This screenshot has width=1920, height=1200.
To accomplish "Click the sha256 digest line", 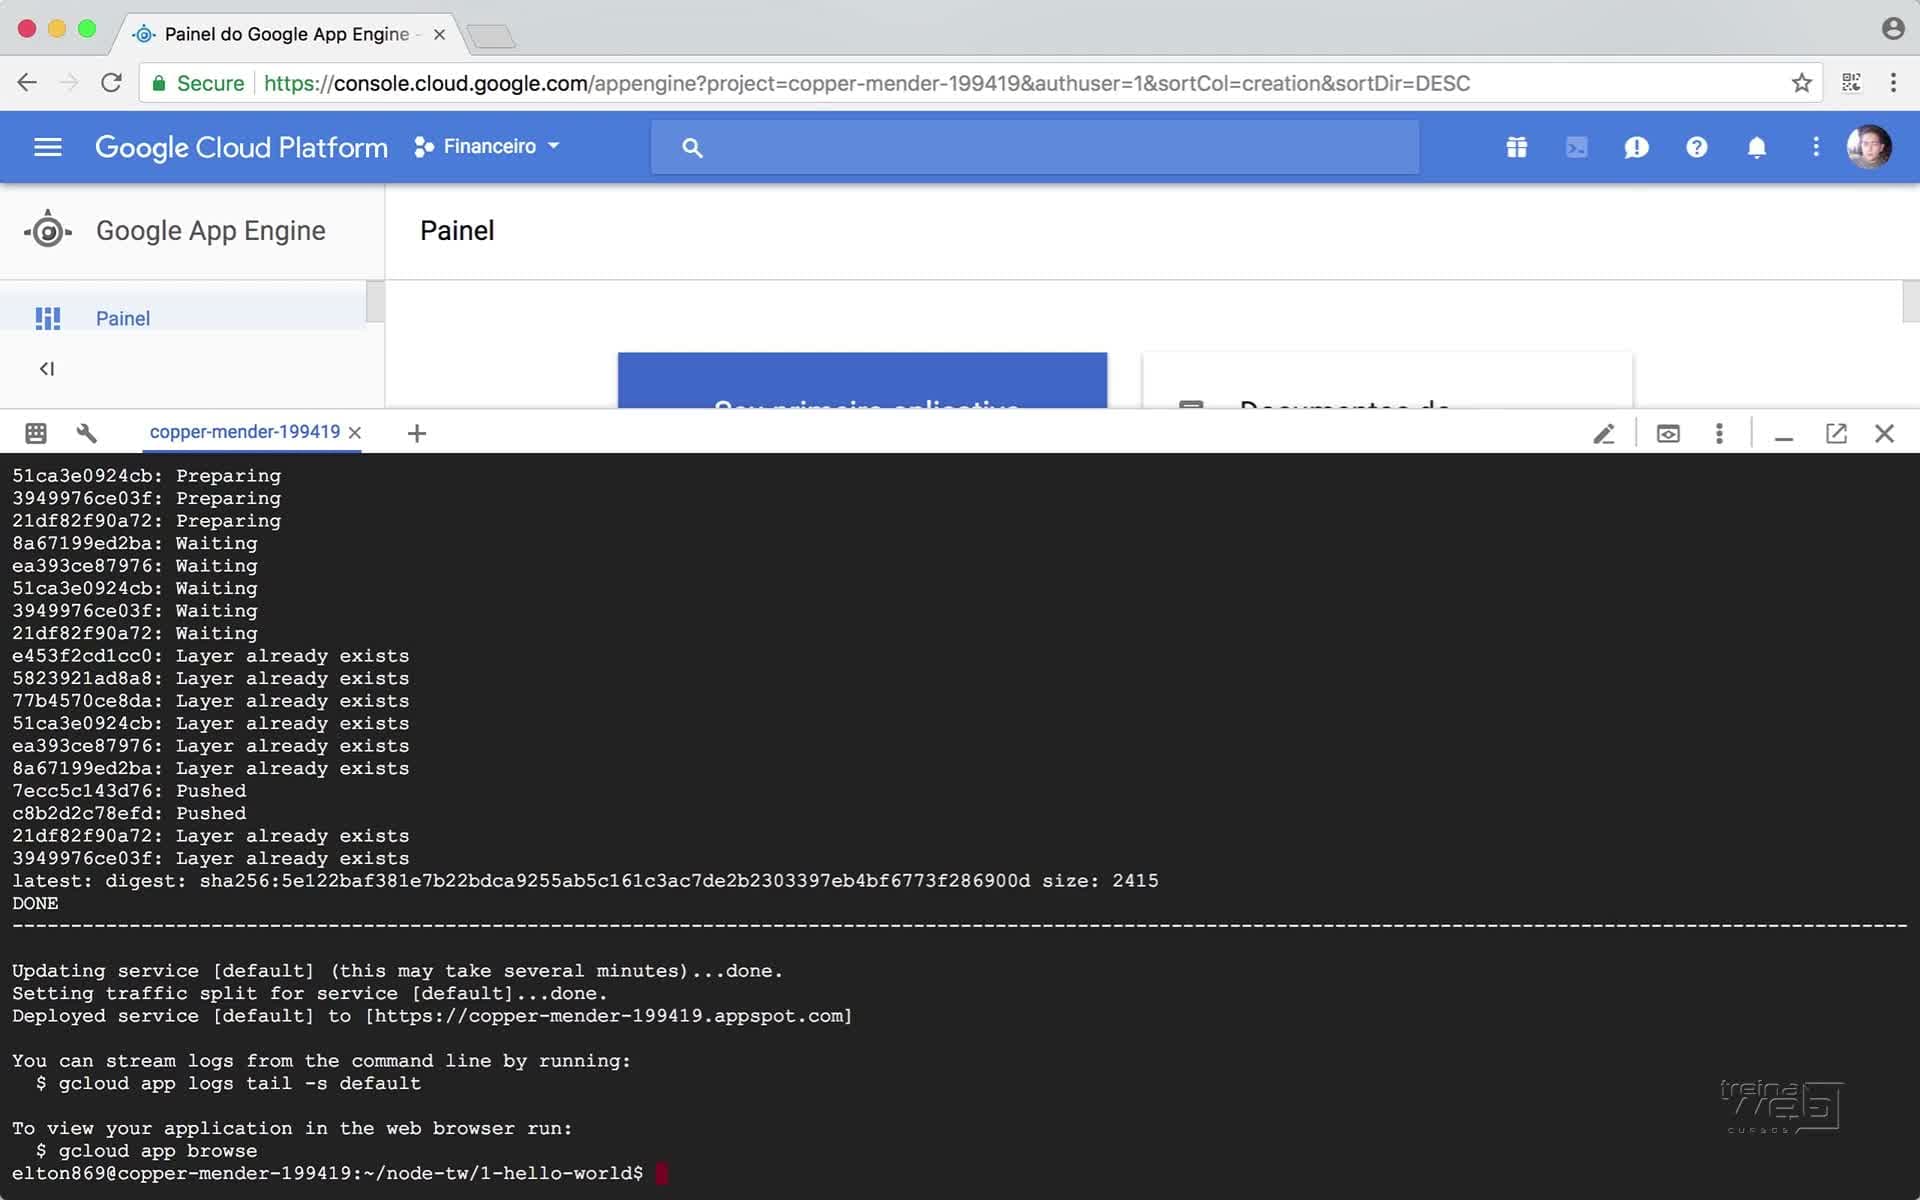I will tap(585, 881).
